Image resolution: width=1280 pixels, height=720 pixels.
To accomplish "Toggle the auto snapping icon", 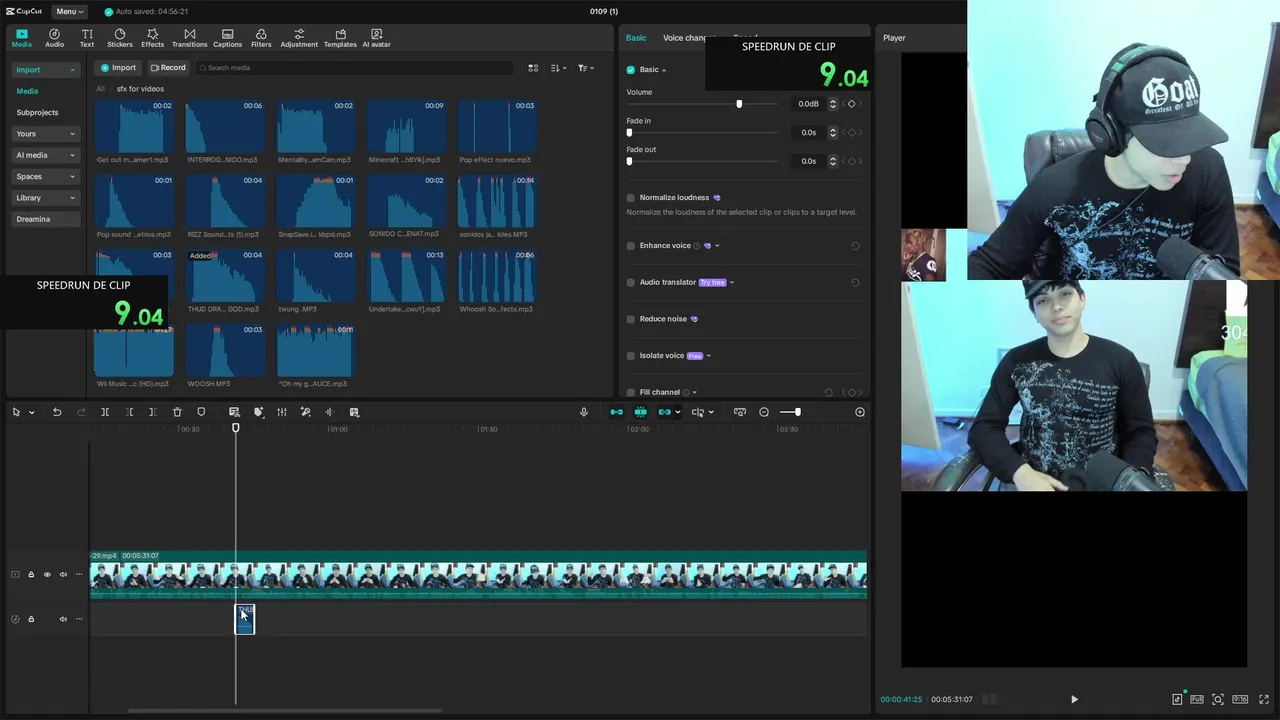I will coord(641,412).
